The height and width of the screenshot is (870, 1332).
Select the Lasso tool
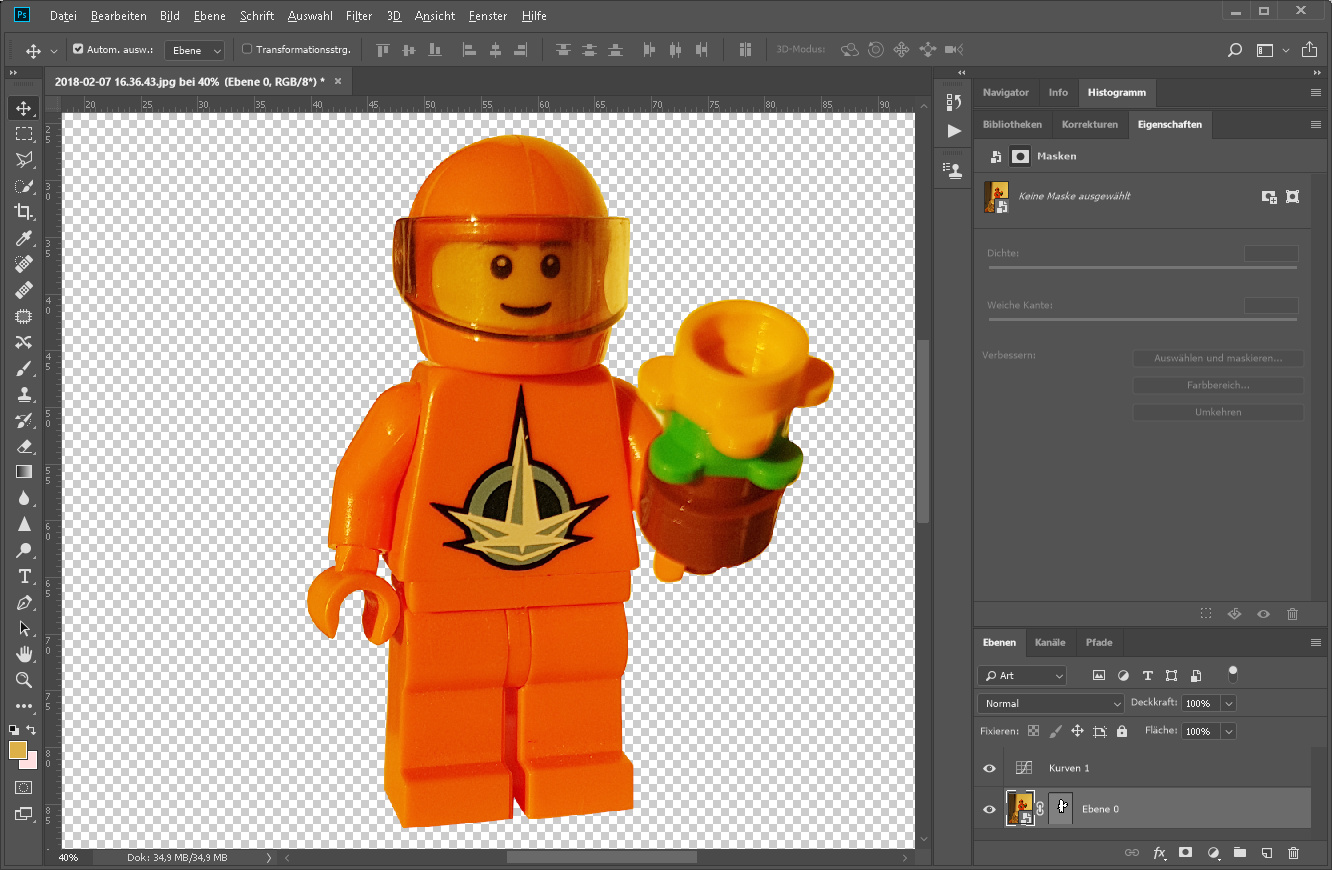[x=24, y=160]
